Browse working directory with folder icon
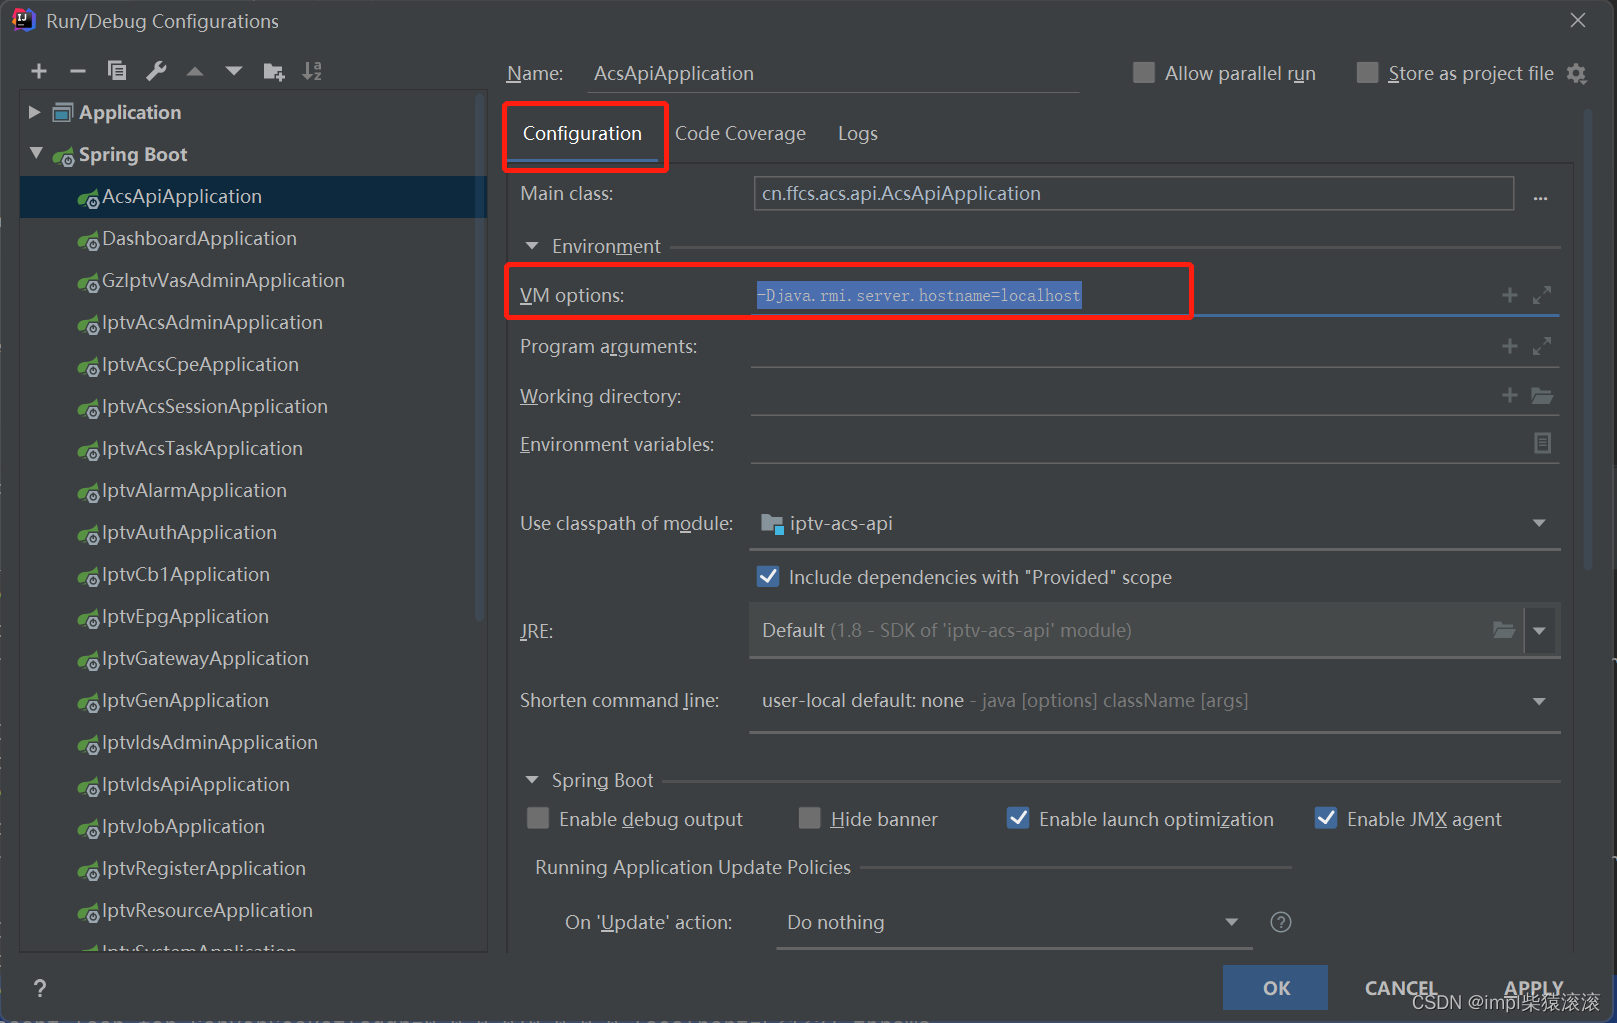The image size is (1617, 1023). [x=1543, y=395]
